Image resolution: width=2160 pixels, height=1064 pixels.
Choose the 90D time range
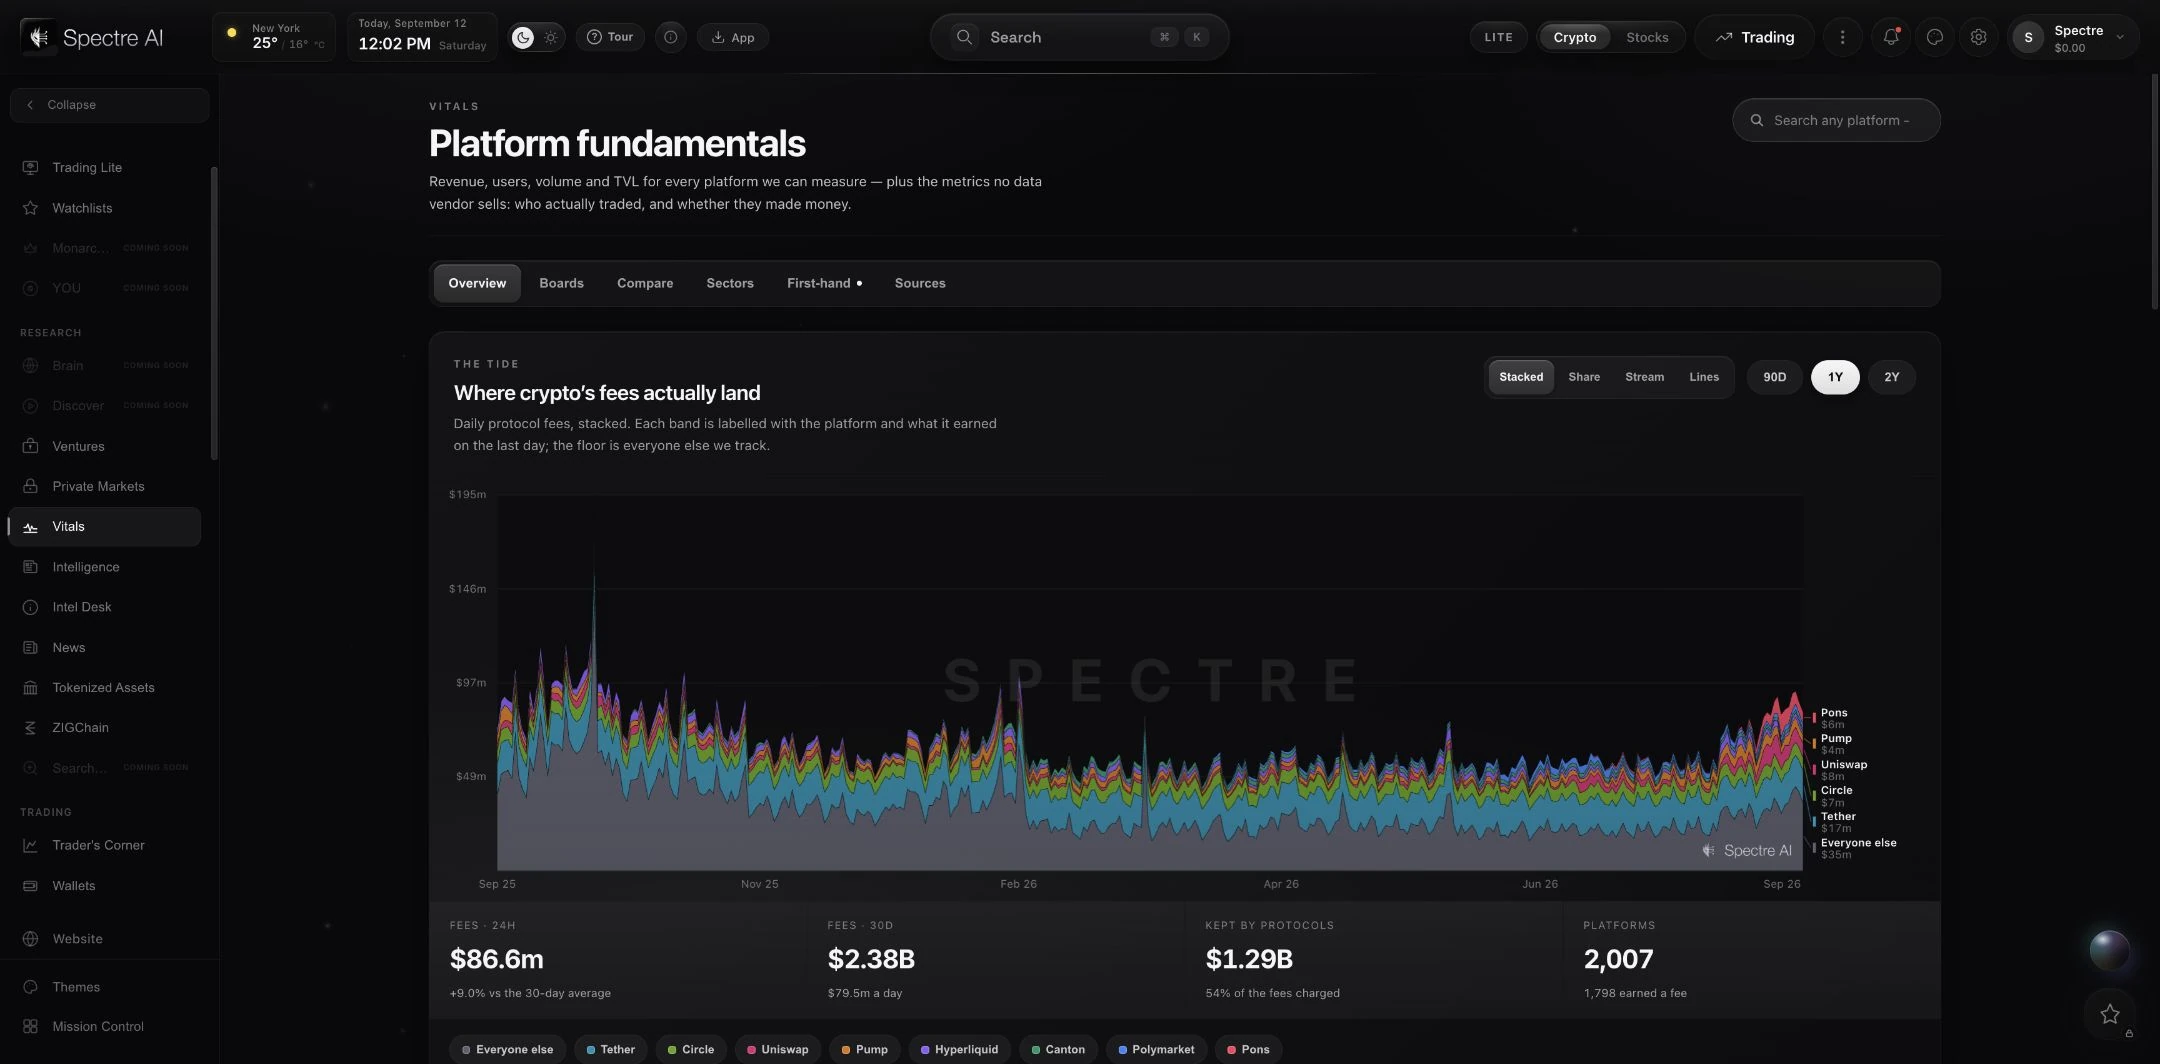pyautogui.click(x=1774, y=377)
